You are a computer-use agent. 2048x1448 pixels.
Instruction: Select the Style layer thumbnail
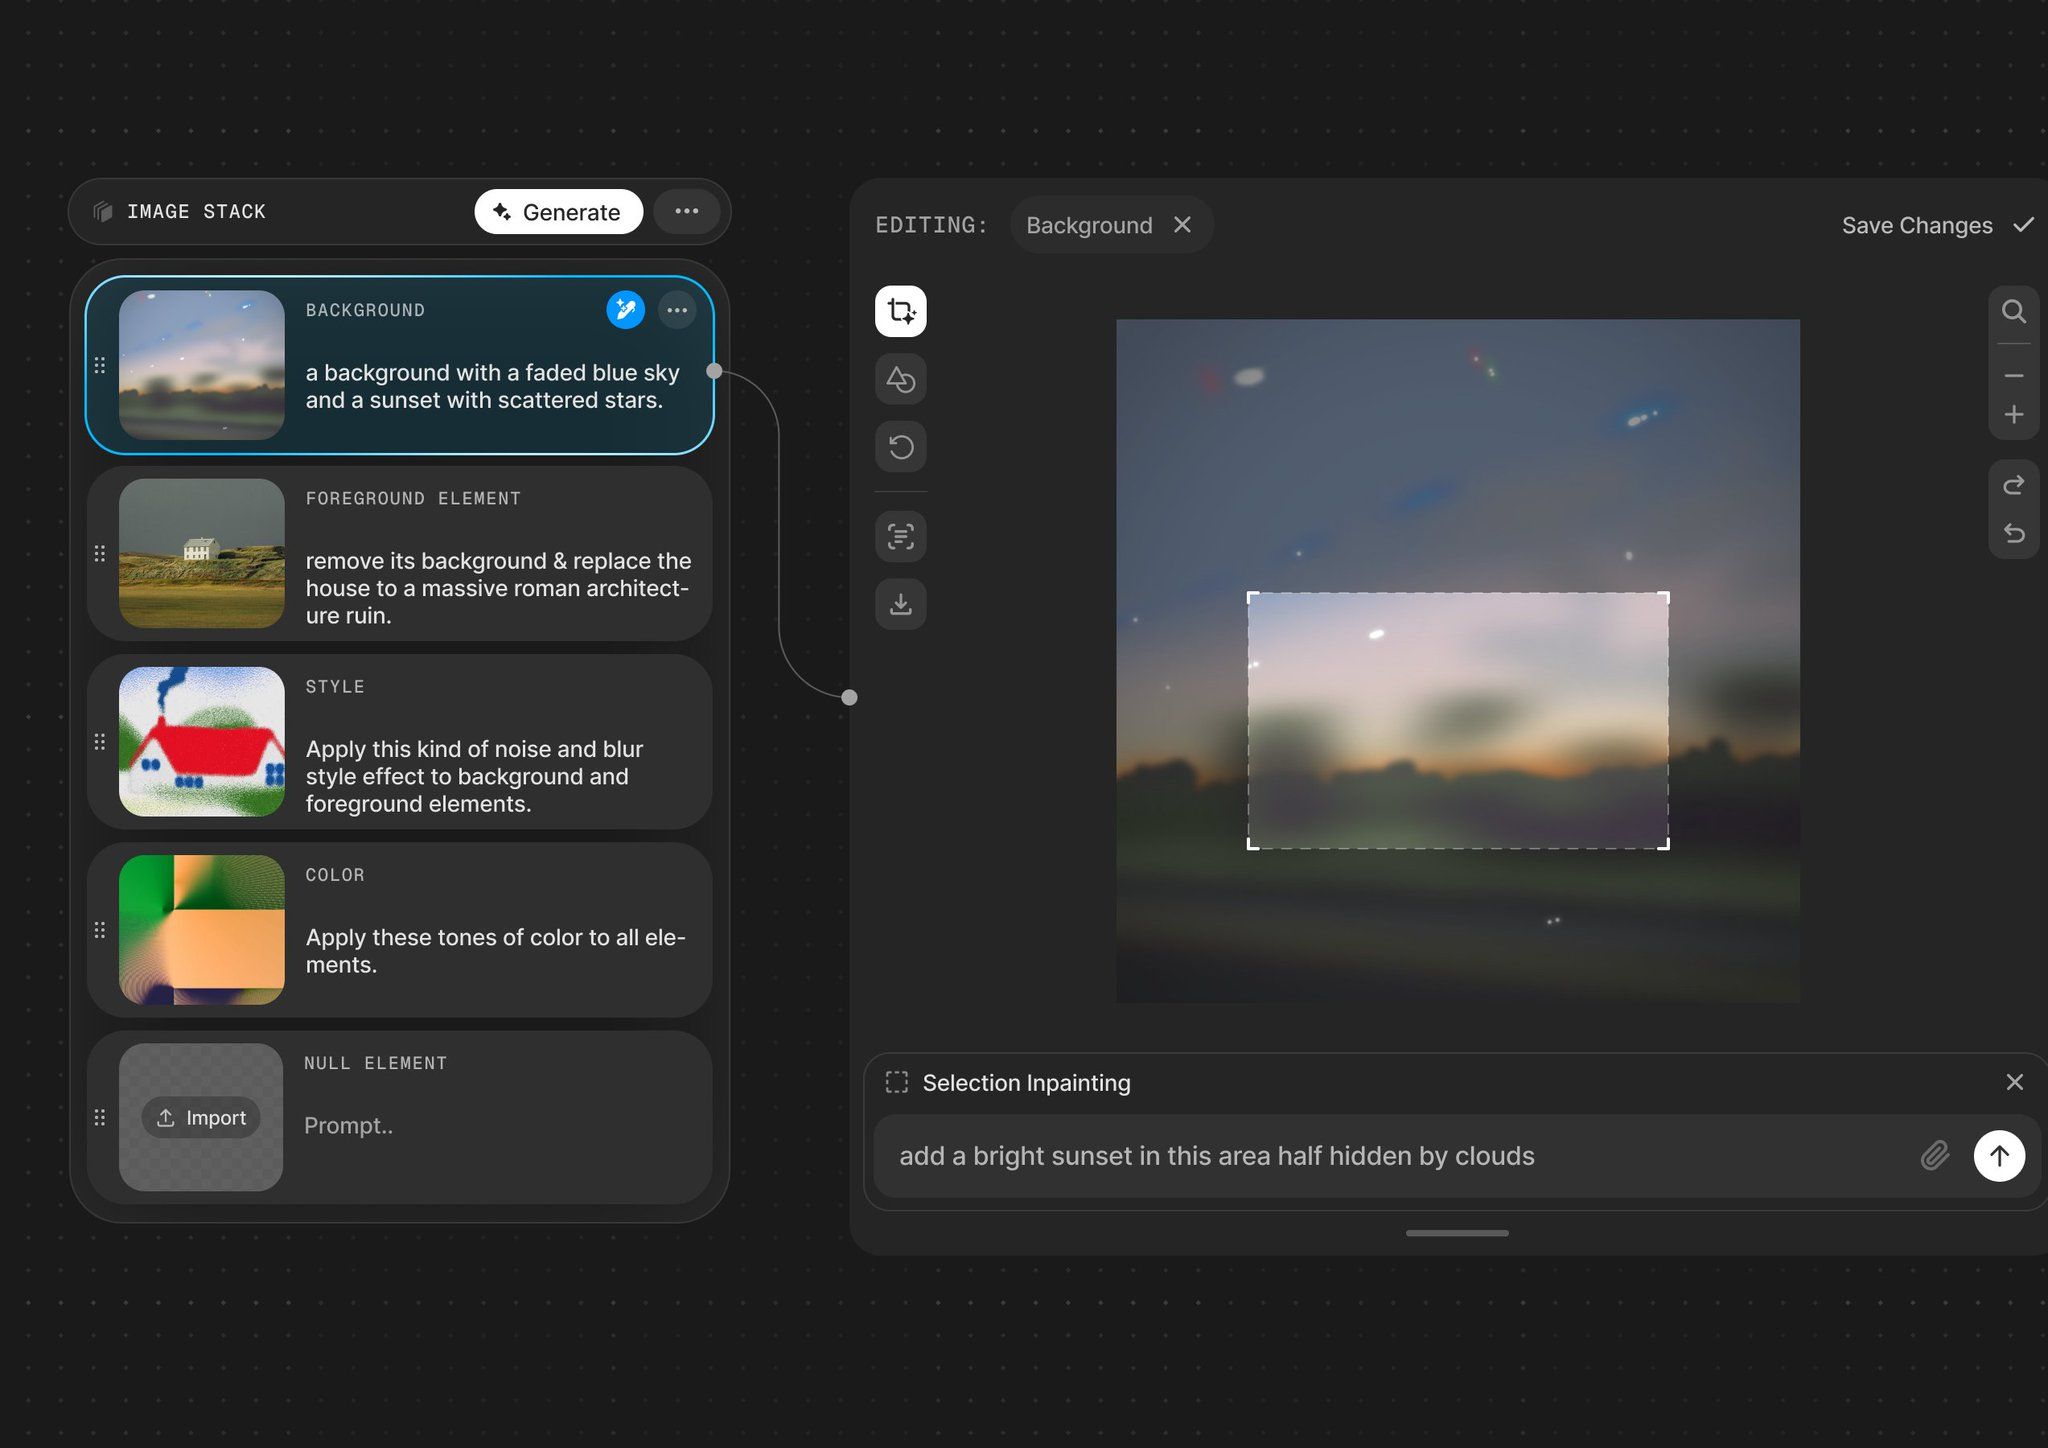point(201,742)
